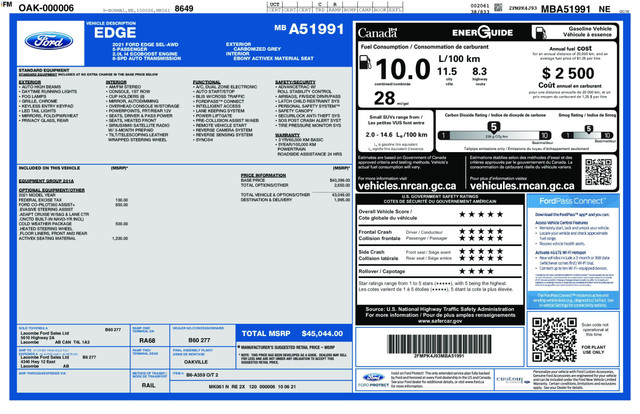
Task: Click the Canada wordmark
Action: (x=378, y=33)
